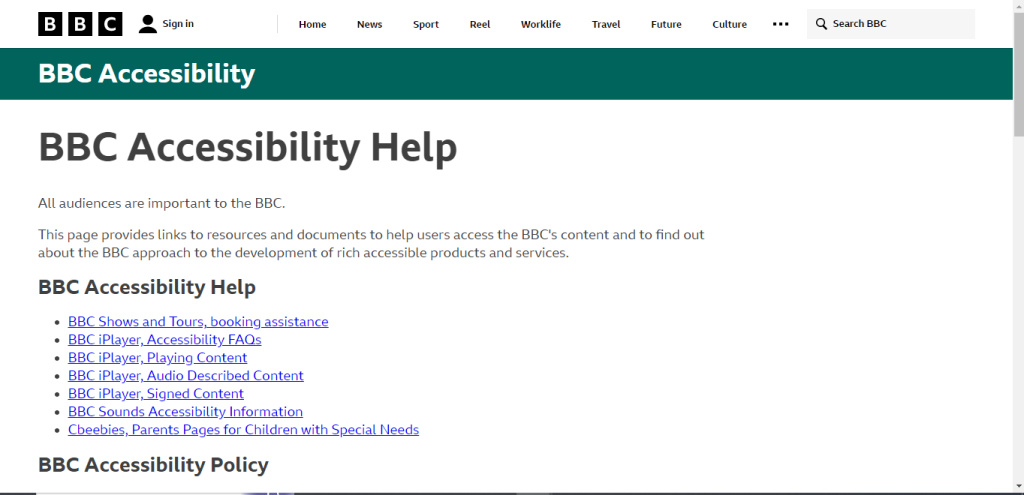
Task: Open BBC Sounds Accessibility Information link
Action: click(185, 411)
